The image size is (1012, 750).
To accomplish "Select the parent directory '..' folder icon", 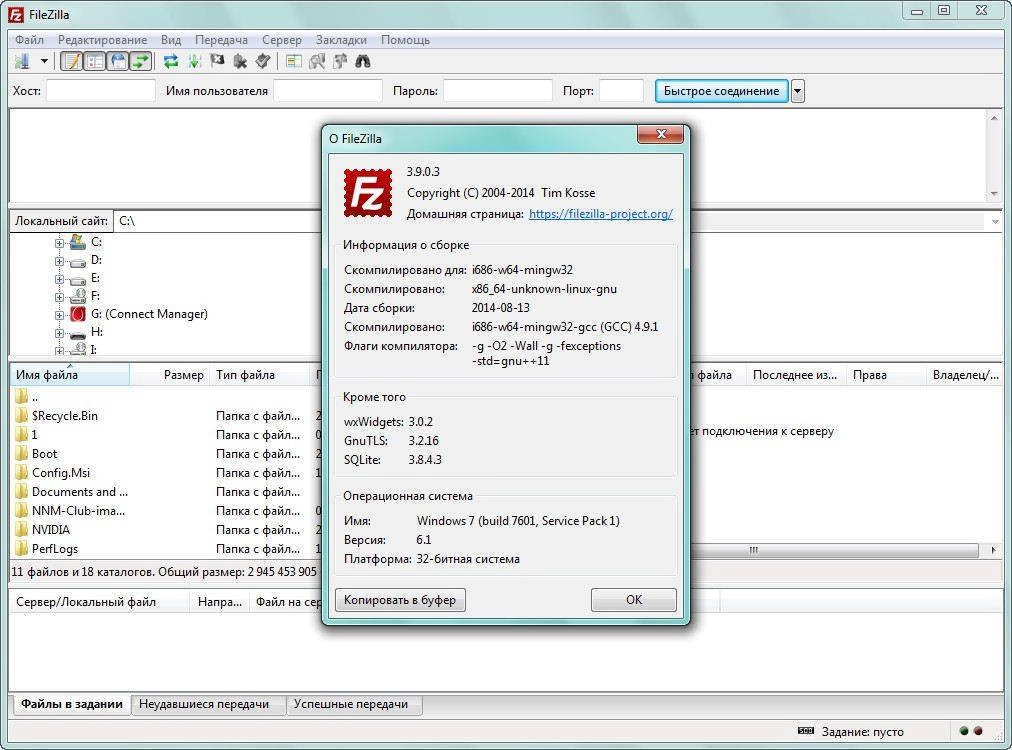I will pyautogui.click(x=21, y=396).
